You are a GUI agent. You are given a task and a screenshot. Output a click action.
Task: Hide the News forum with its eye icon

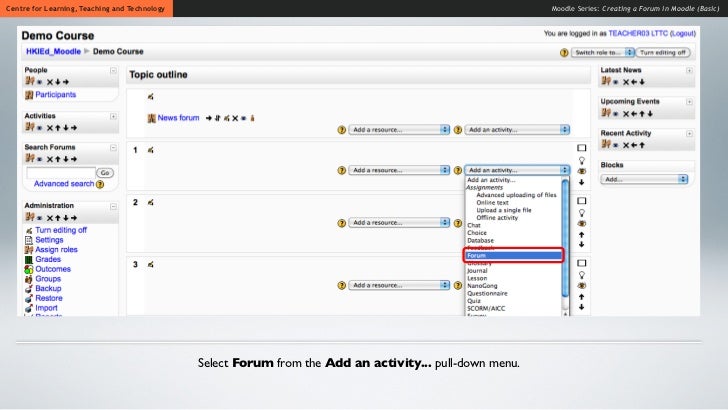tap(244, 118)
